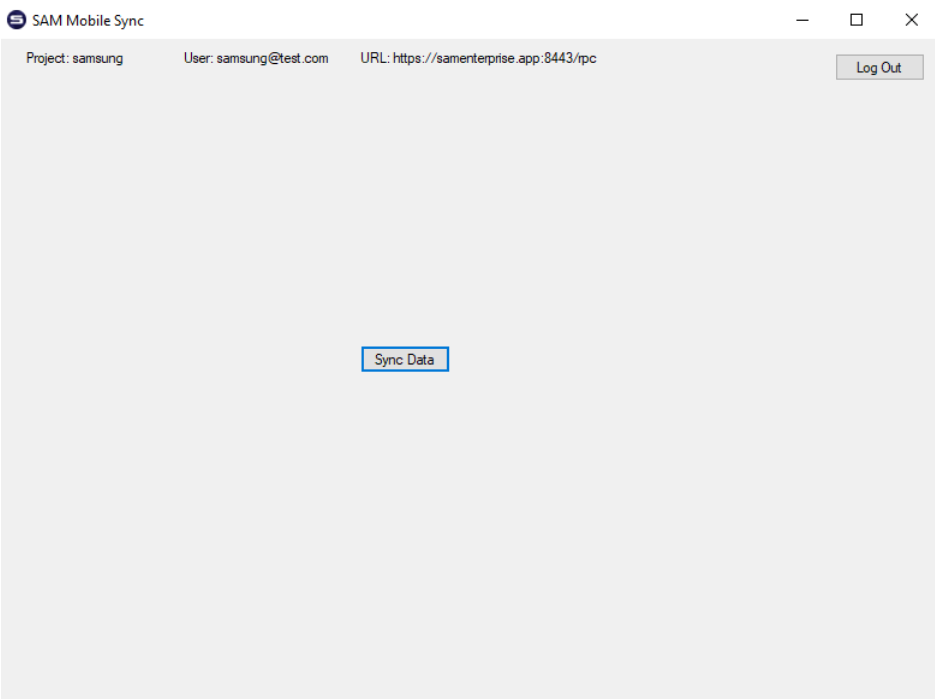Click the SAM Mobile Sync app icon
The width and height of the screenshot is (935, 699).
point(16,20)
